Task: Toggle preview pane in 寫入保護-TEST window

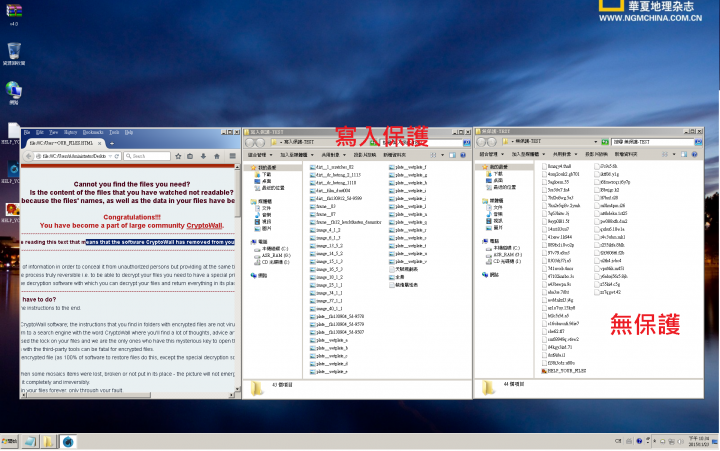Action: (x=452, y=155)
